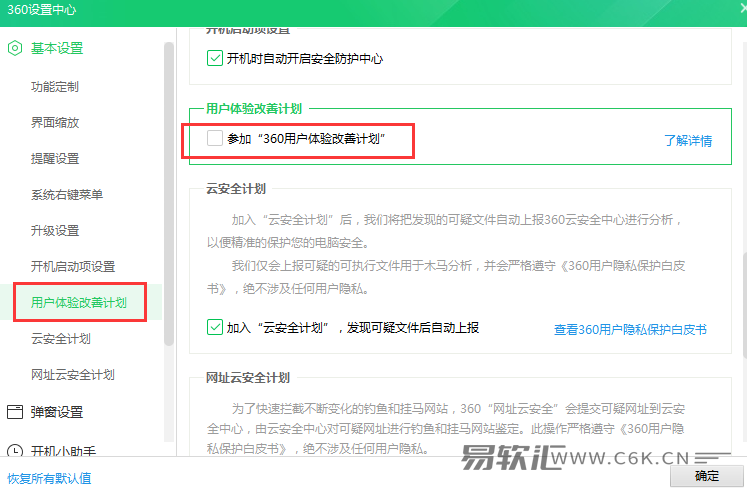Click the green 用户体验改善计划 section heading
Viewport: 747px width, 491px height.
tap(254, 109)
